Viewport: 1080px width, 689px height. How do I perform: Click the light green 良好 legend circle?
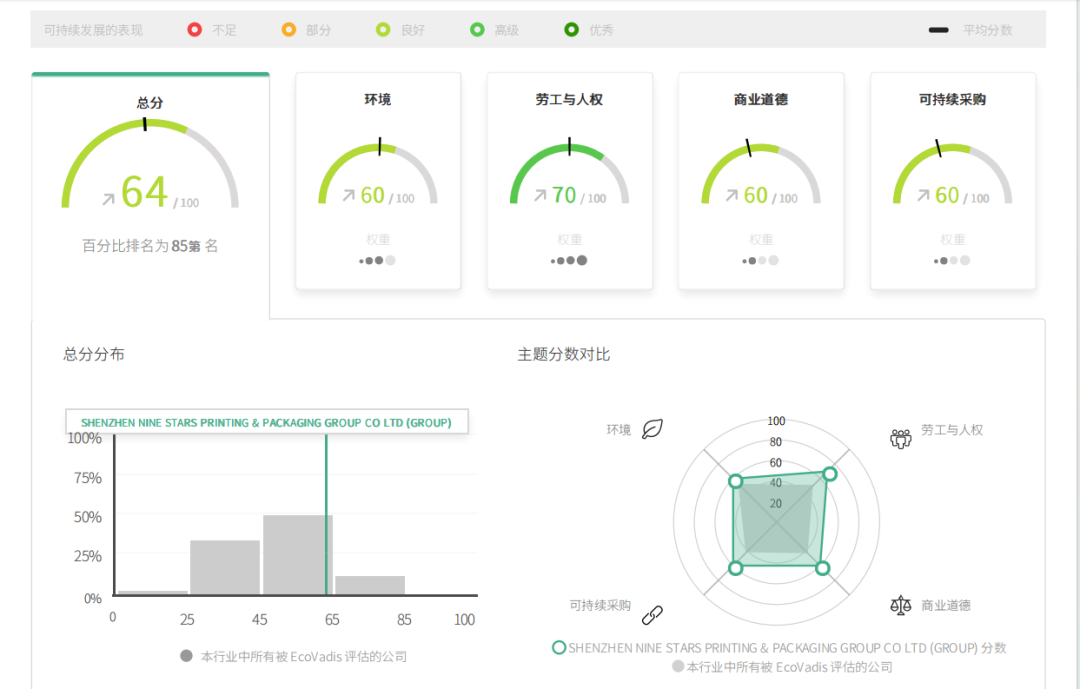383,30
